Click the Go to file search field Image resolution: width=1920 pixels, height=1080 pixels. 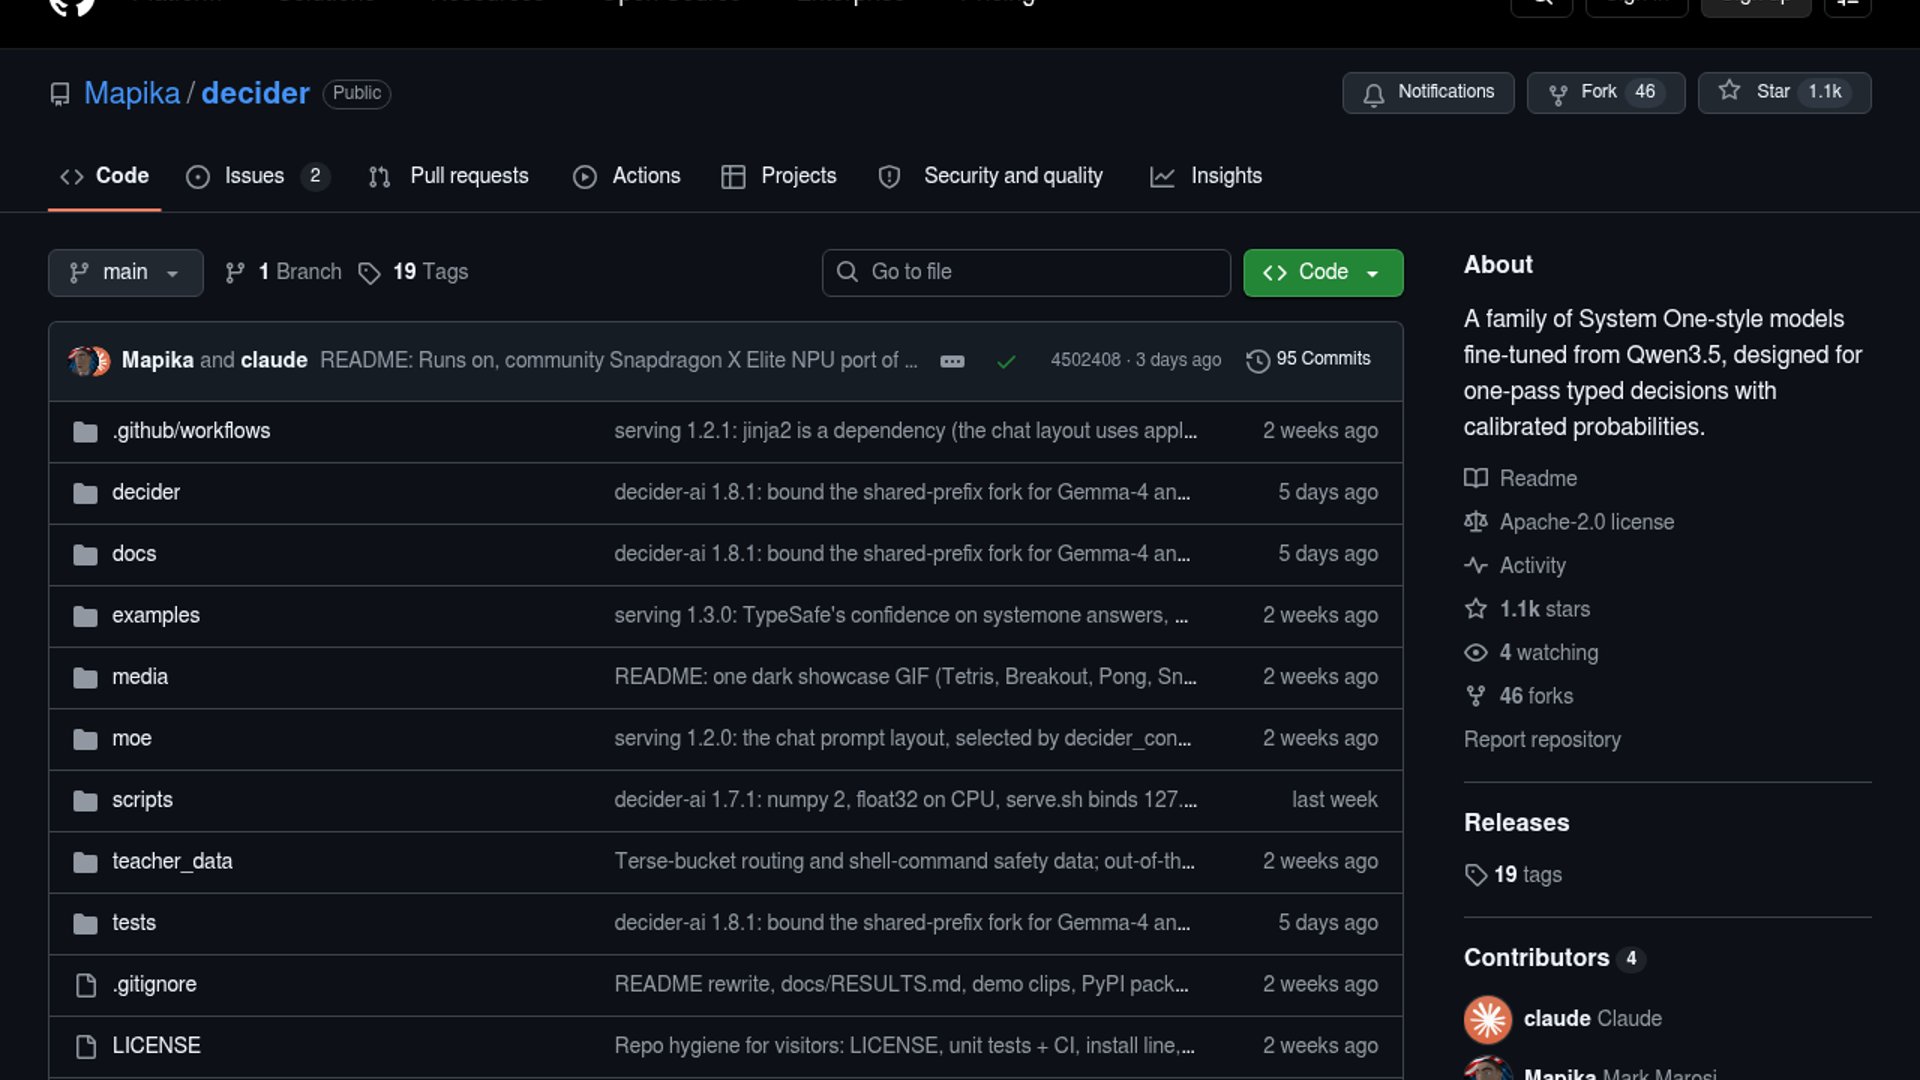(x=1026, y=272)
